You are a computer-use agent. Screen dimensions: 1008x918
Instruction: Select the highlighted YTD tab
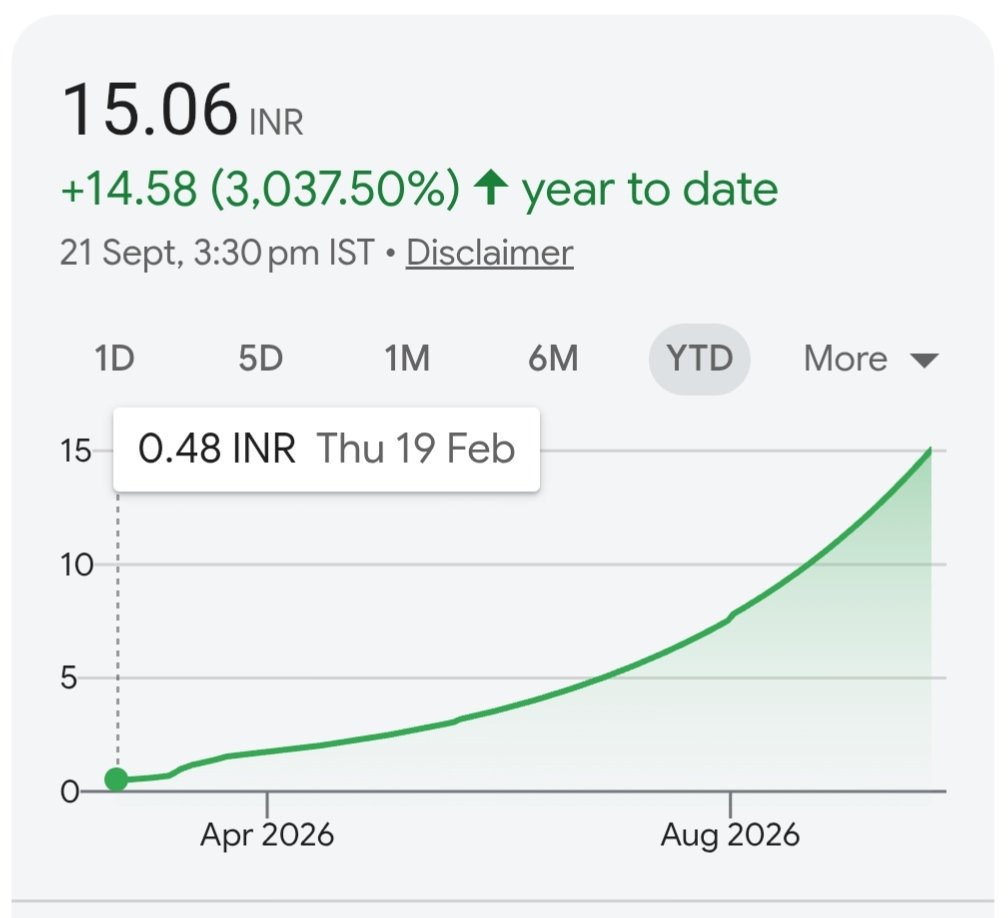699,359
